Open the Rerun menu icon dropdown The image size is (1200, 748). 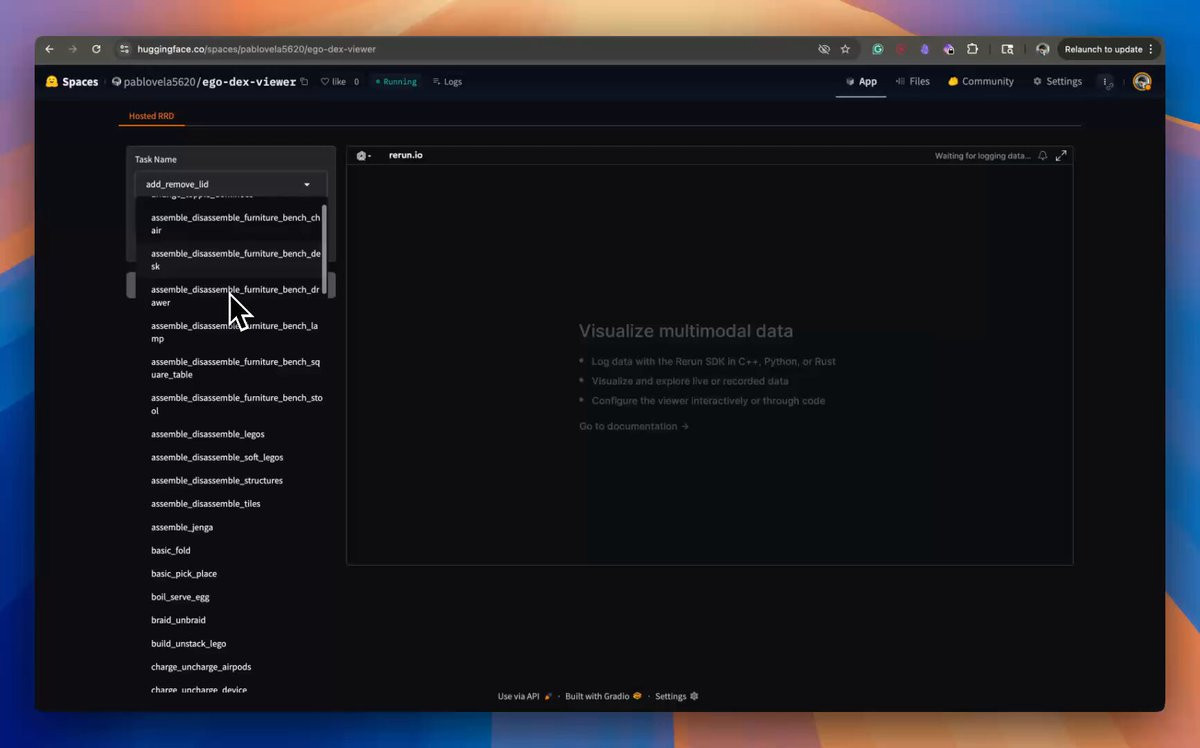pyautogui.click(x=364, y=156)
